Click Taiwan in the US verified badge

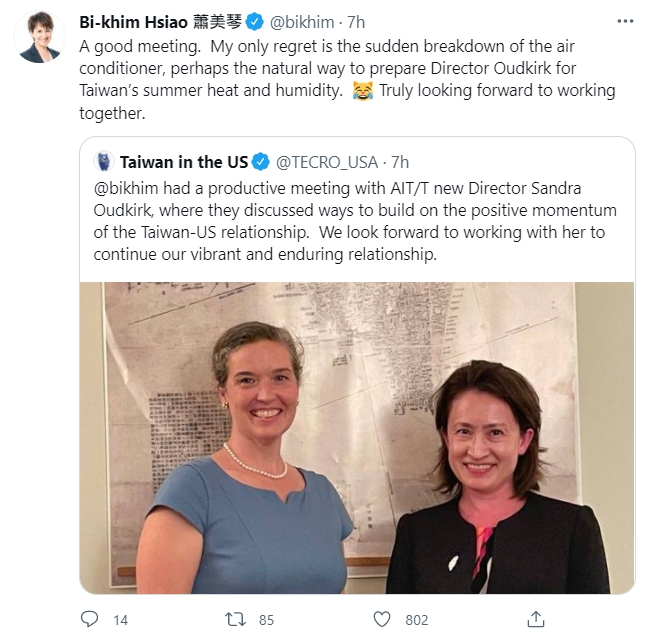(x=261, y=162)
